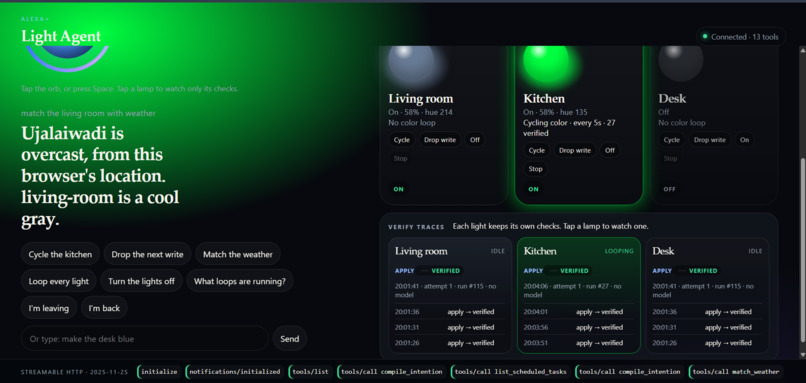Click Drop write on Desk card
This screenshot has width=806, height=383.
[709, 140]
